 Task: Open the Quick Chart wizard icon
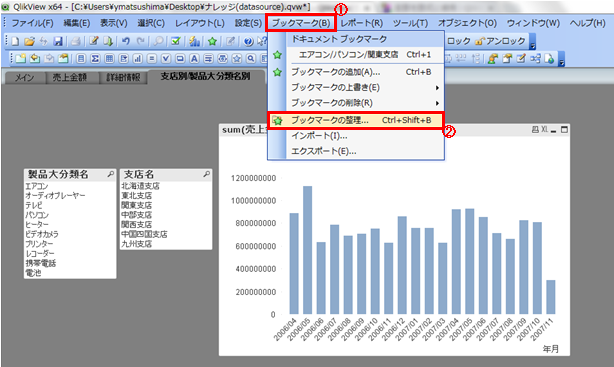click(194, 41)
